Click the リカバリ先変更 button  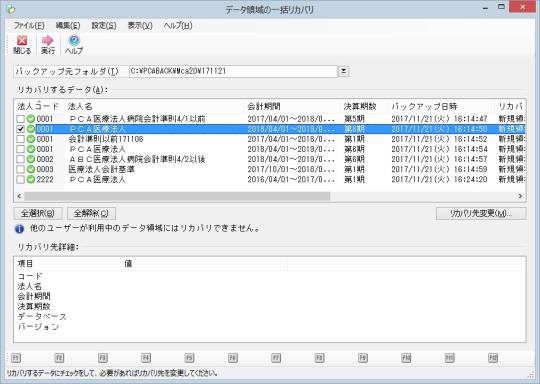(x=481, y=214)
